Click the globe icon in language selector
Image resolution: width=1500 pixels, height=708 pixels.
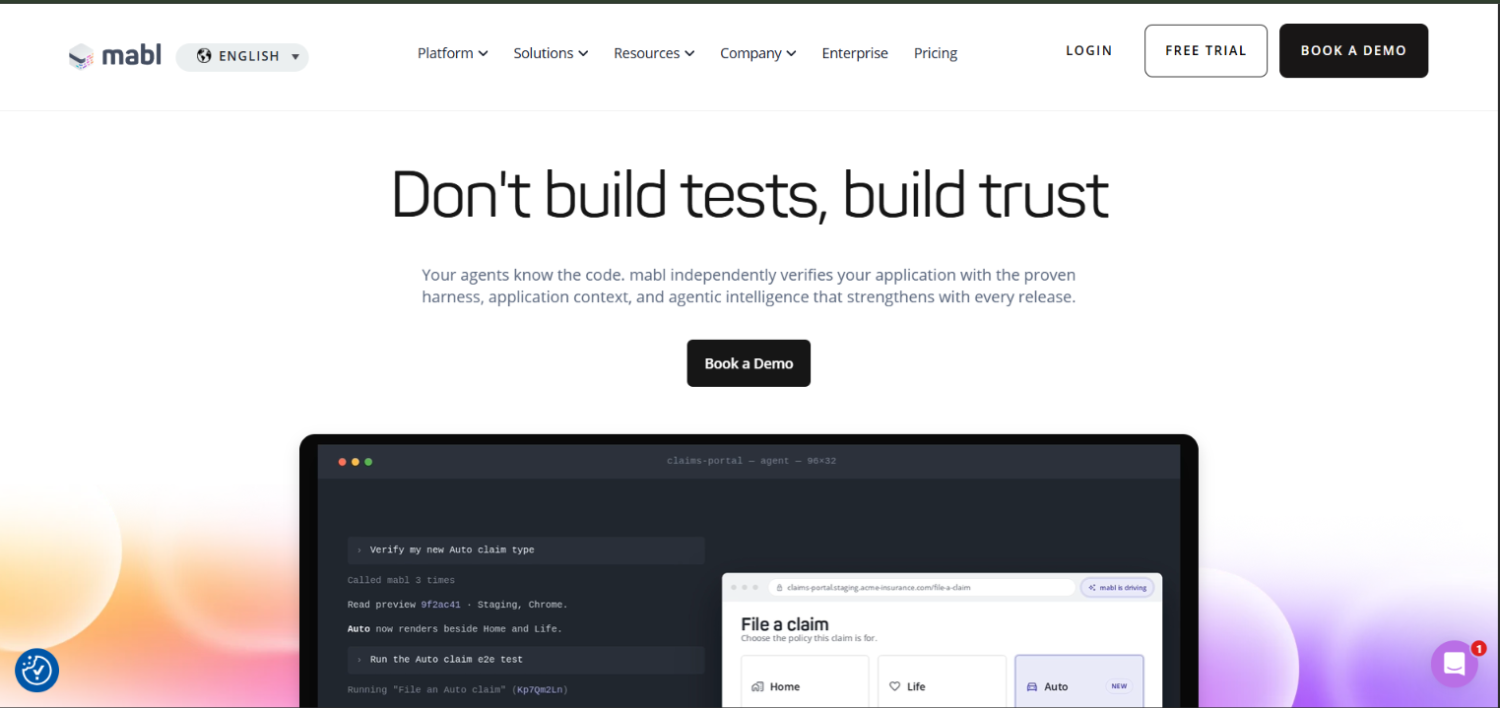pyautogui.click(x=204, y=56)
